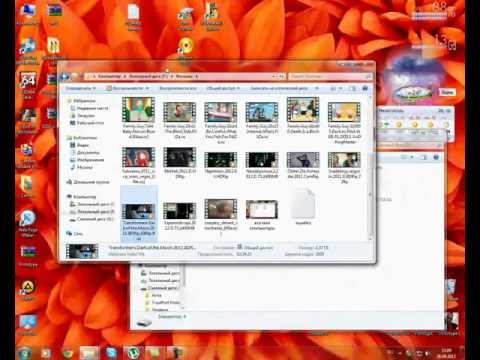Open Explorer help with the question-mark icon
Screen dimensions: 480x360
point(365,88)
